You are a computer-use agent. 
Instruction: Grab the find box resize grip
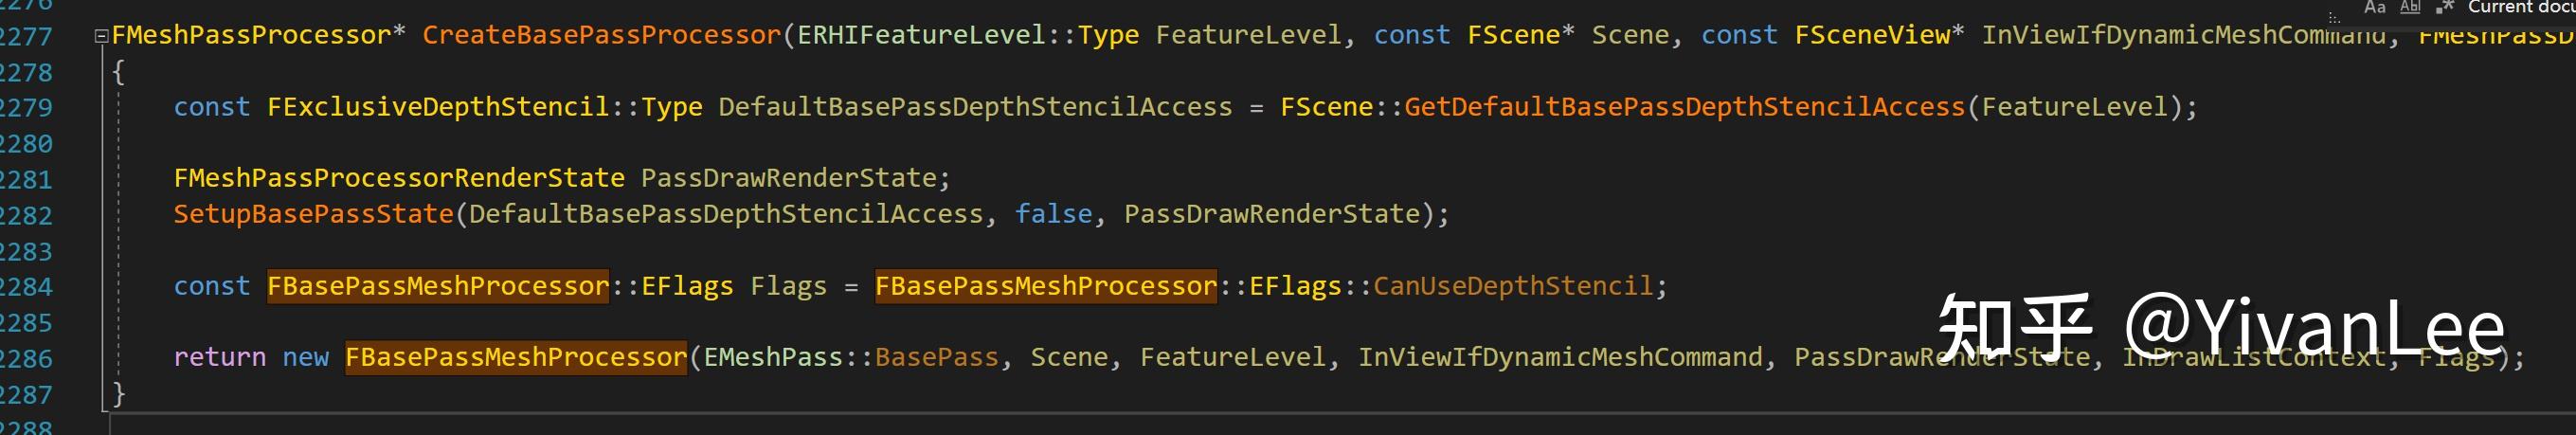pyautogui.click(x=2334, y=18)
